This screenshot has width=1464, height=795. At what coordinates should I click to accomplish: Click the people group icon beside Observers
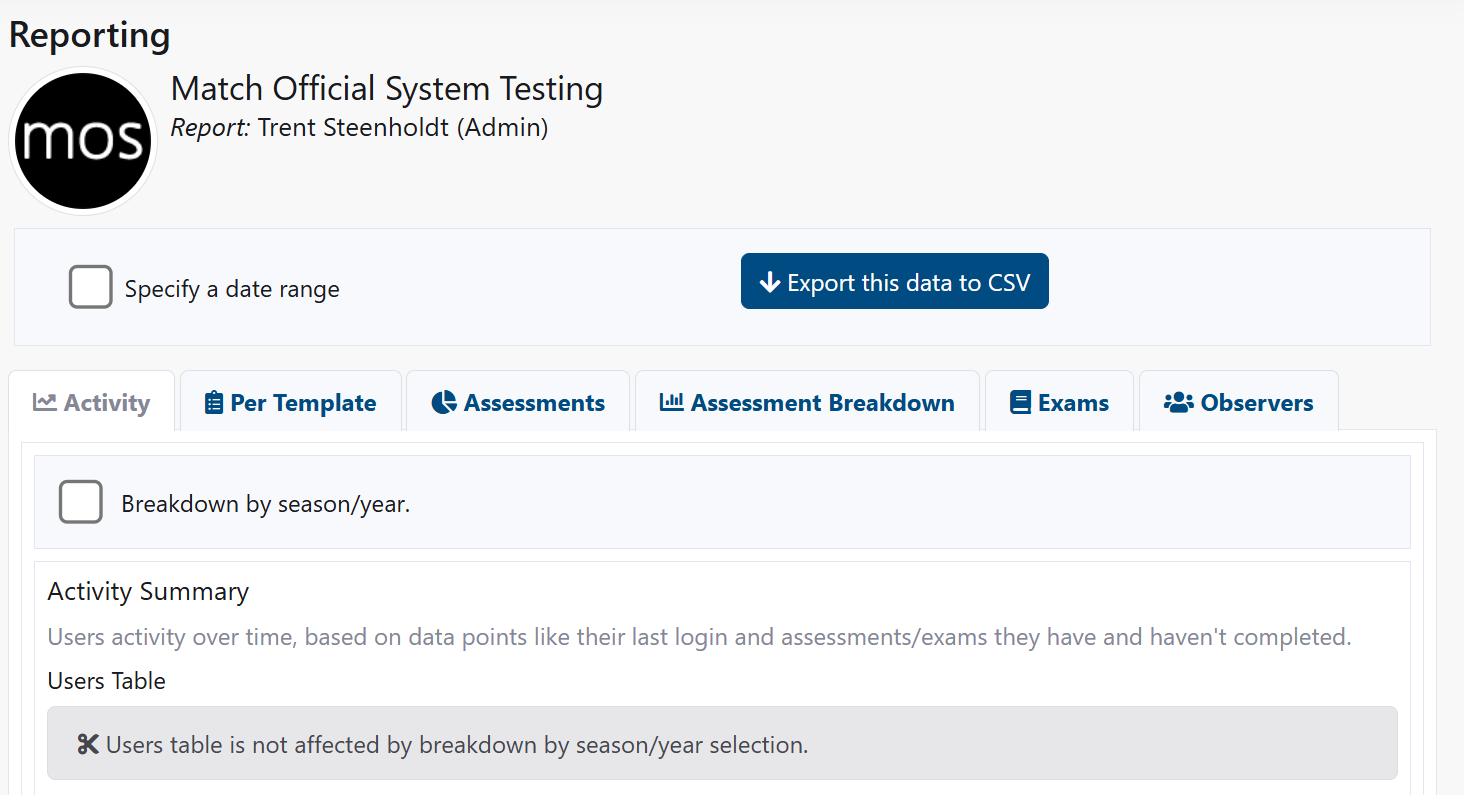(1178, 403)
